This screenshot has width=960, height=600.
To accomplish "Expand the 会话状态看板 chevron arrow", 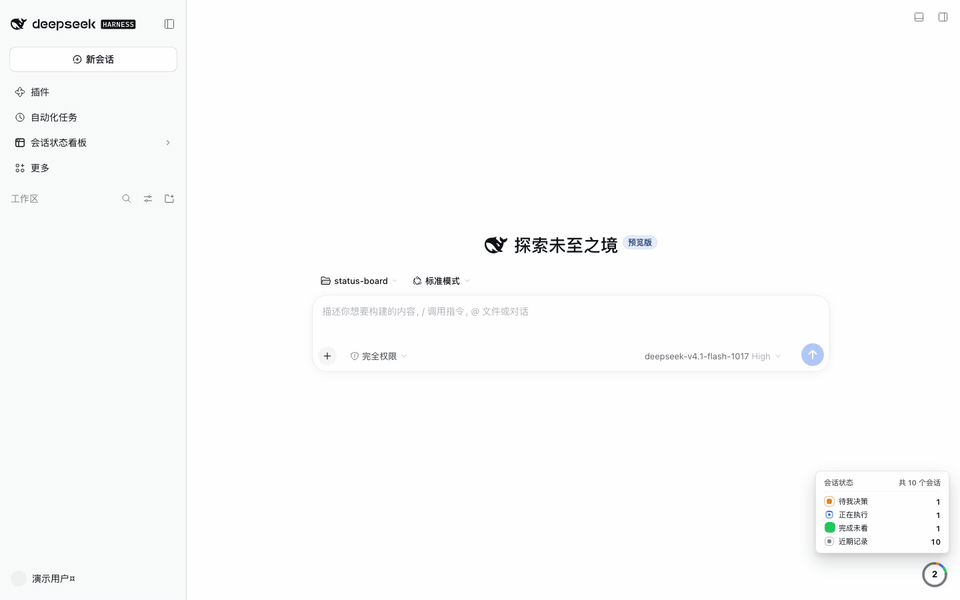I will tap(168, 143).
